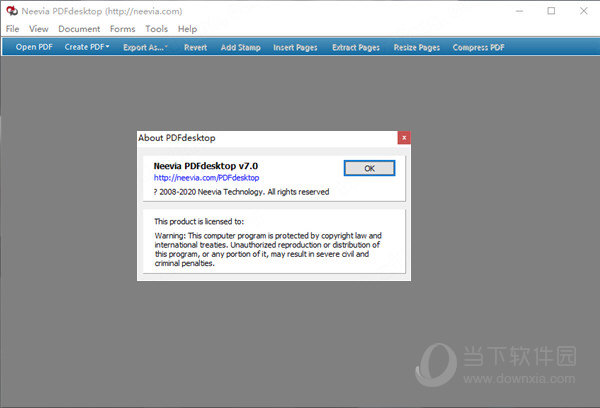Click Open PDF in the toolbar

(x=33, y=47)
